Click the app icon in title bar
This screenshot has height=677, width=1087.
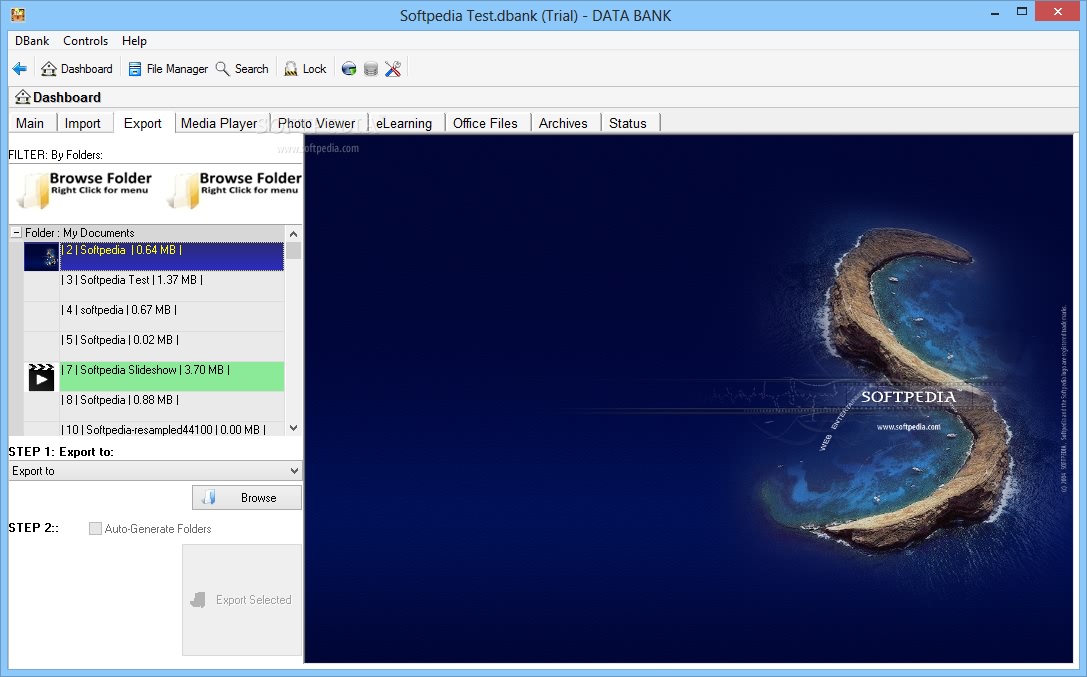(x=18, y=14)
